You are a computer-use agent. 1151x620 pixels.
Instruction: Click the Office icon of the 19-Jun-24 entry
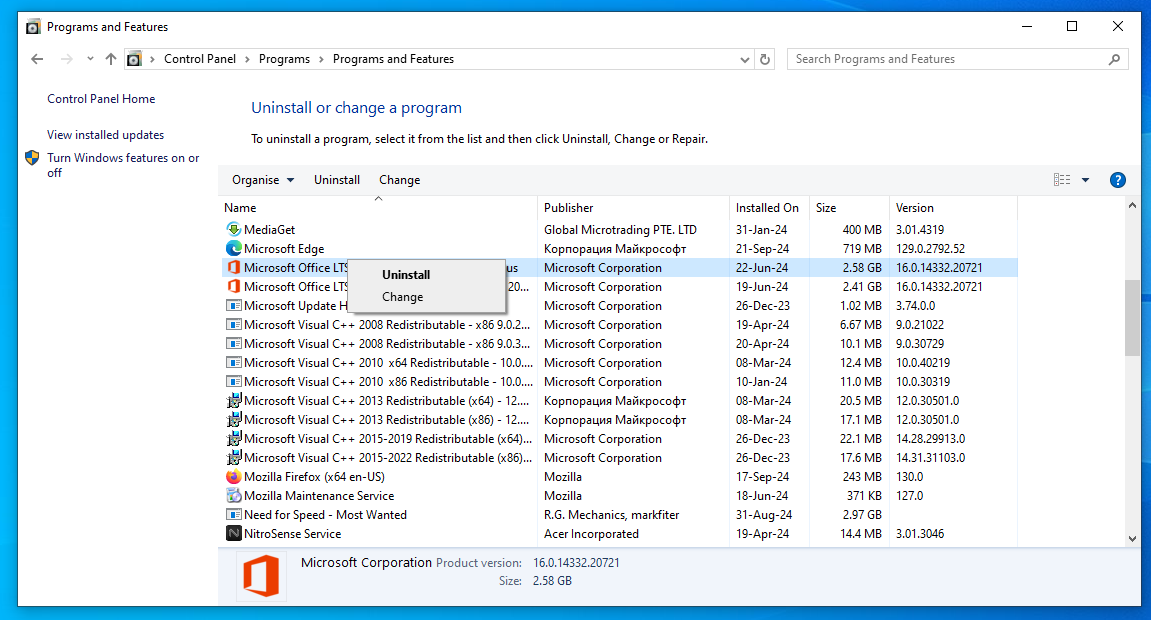point(233,287)
